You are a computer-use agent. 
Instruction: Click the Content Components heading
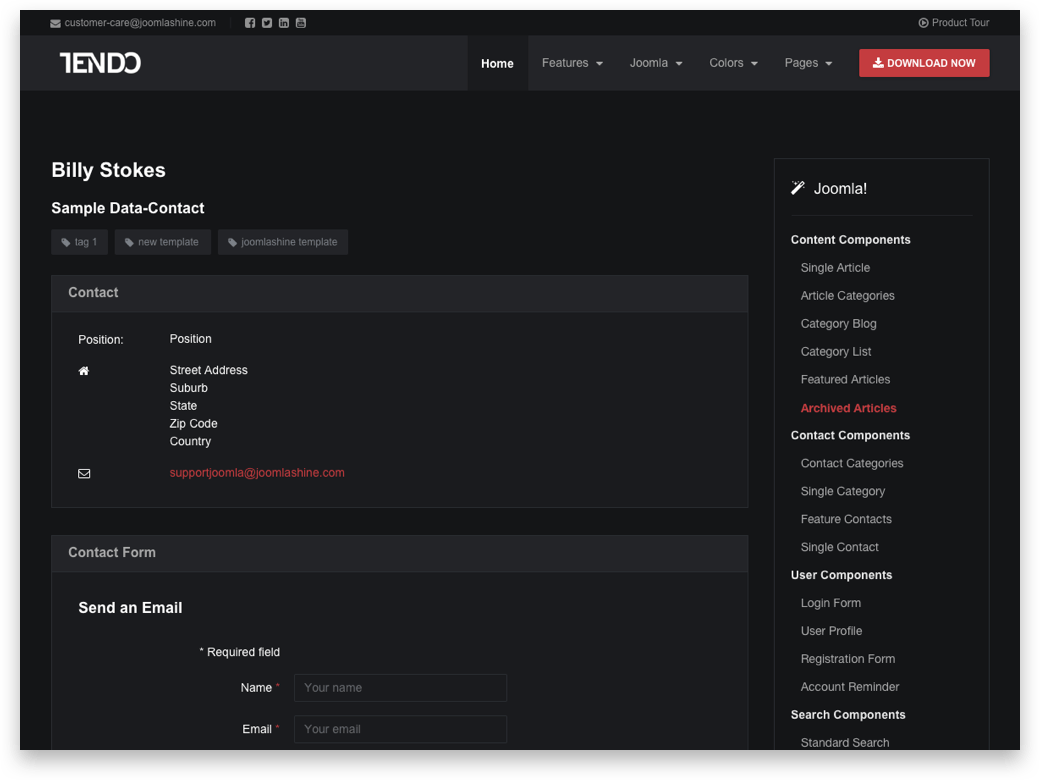(850, 240)
